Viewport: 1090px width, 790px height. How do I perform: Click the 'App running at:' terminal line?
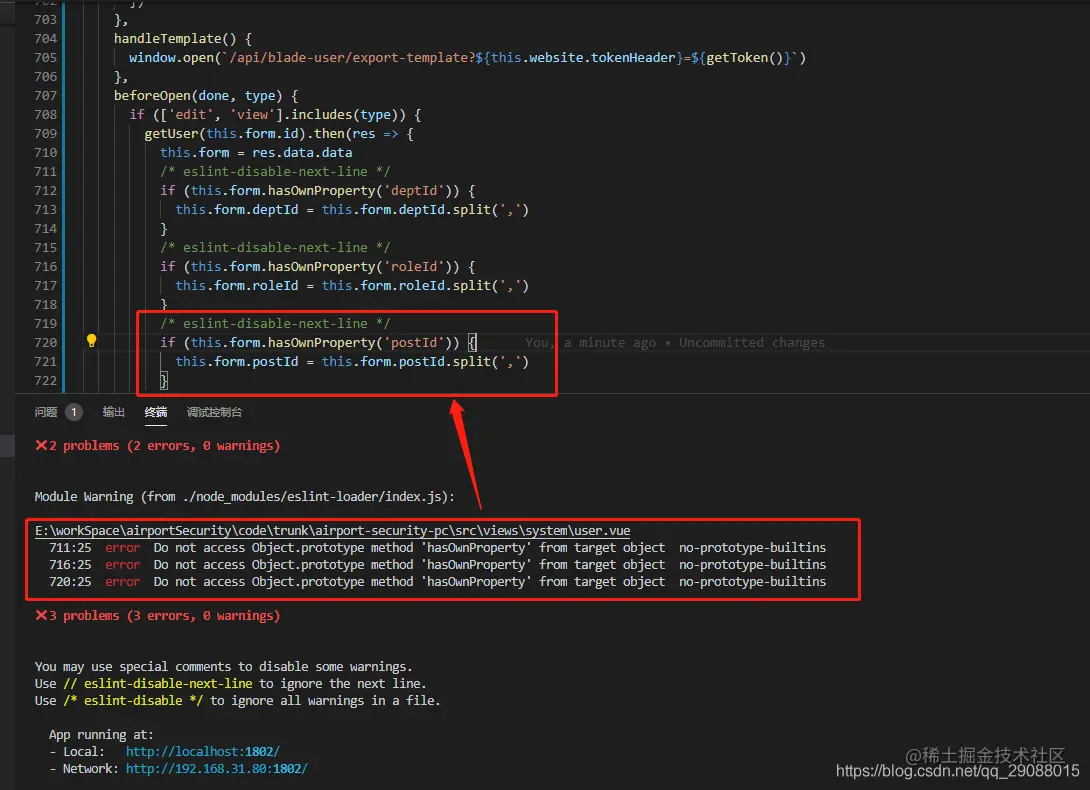[x=101, y=735]
